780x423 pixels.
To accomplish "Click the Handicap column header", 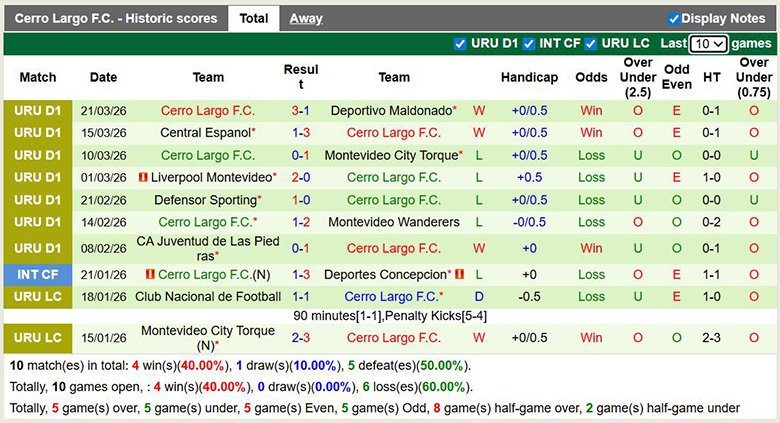I will [x=529, y=77].
